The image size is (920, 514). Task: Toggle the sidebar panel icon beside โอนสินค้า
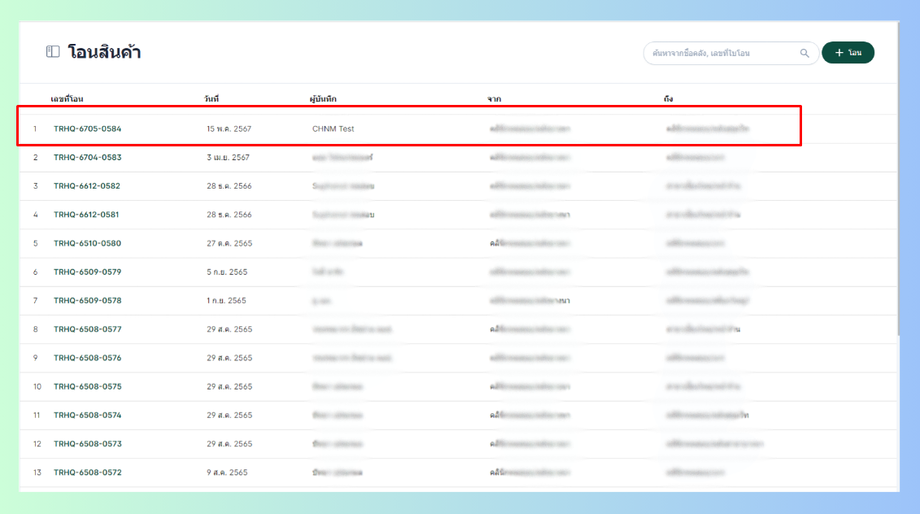coord(53,52)
